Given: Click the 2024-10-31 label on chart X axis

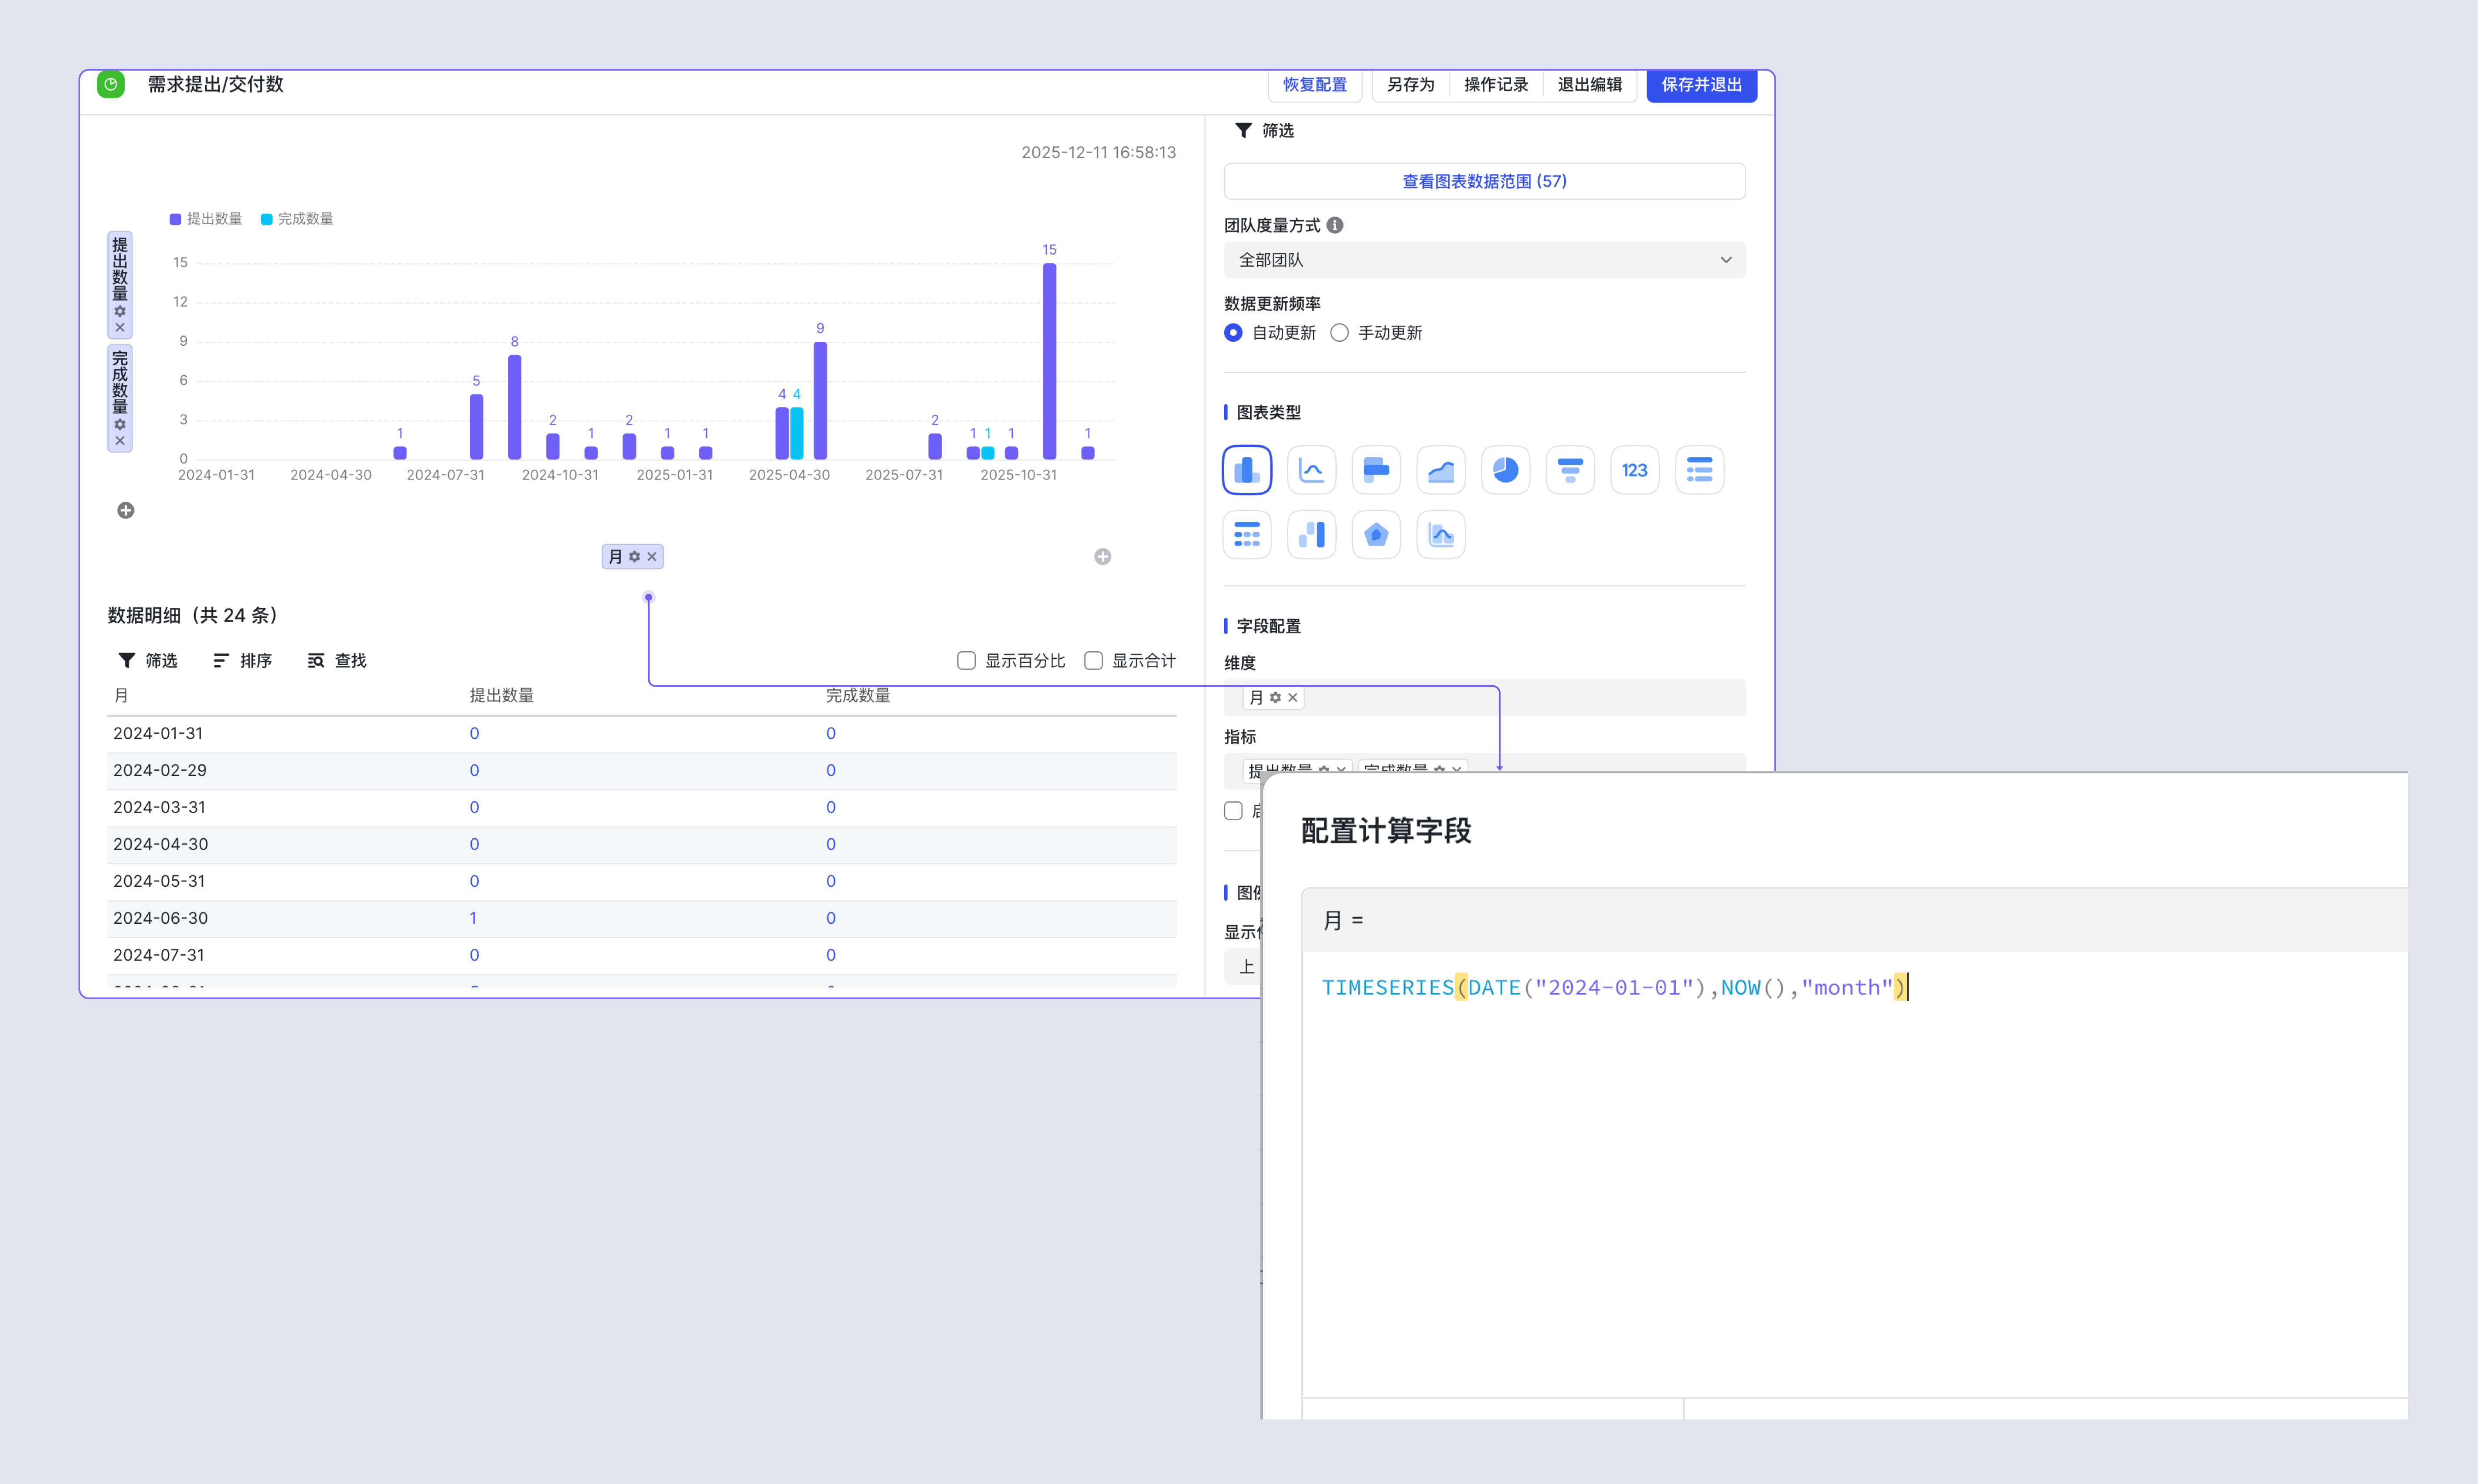Looking at the screenshot, I should tap(560, 475).
